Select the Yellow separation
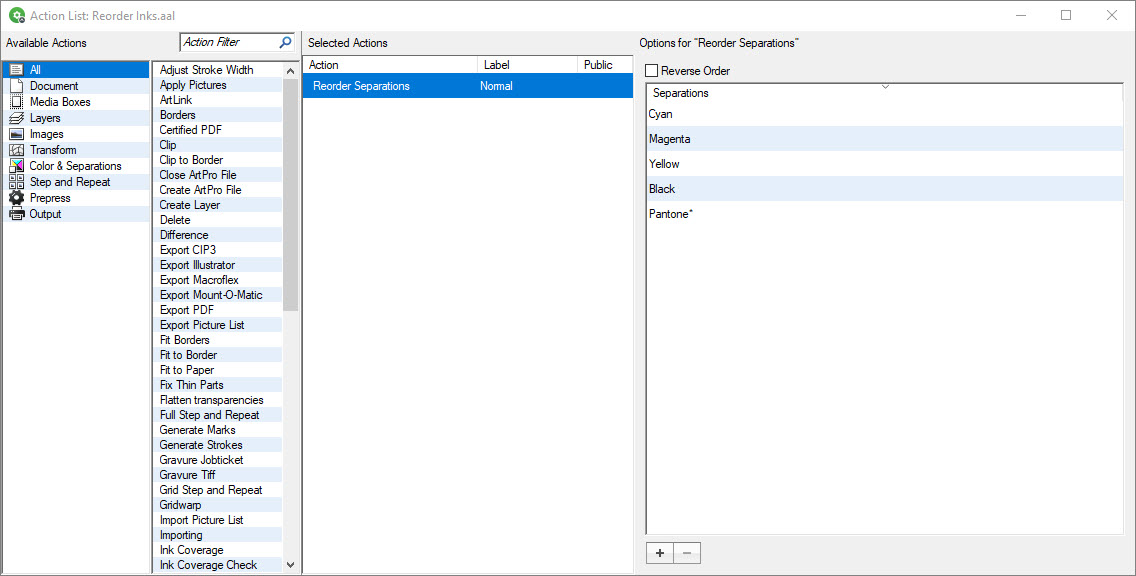Viewport: 1136px width, 576px height. point(884,164)
